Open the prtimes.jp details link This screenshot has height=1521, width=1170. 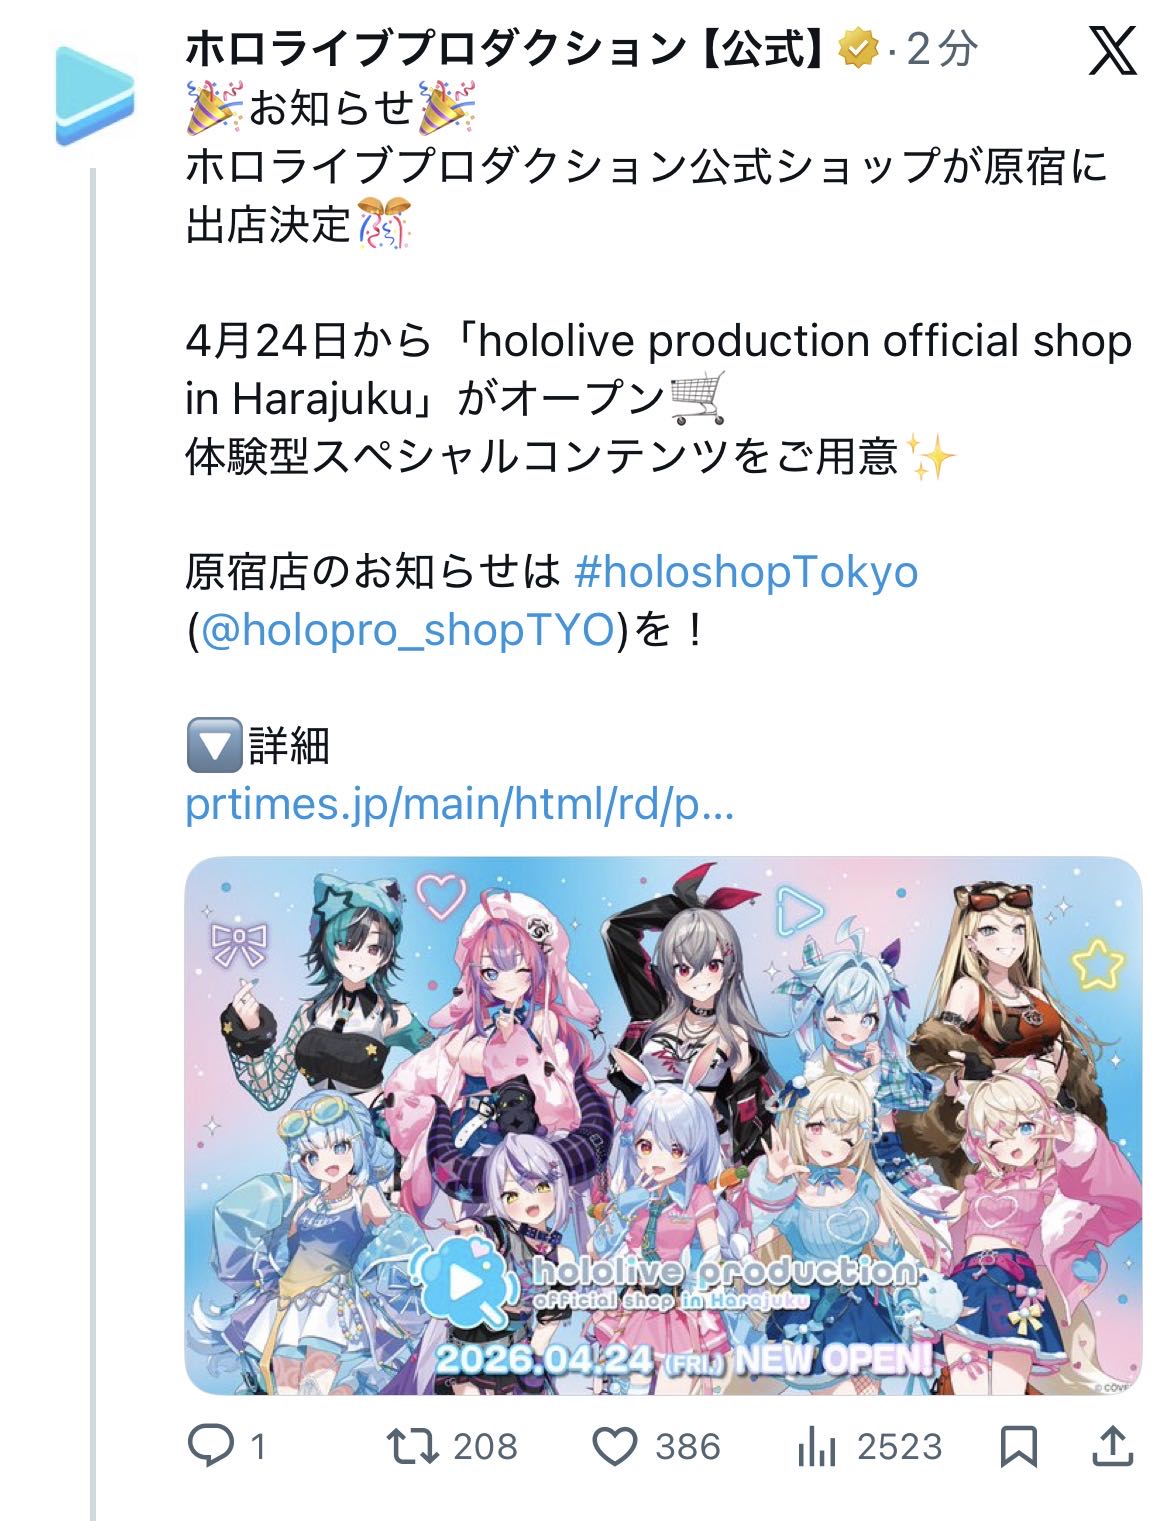pyautogui.click(x=460, y=804)
